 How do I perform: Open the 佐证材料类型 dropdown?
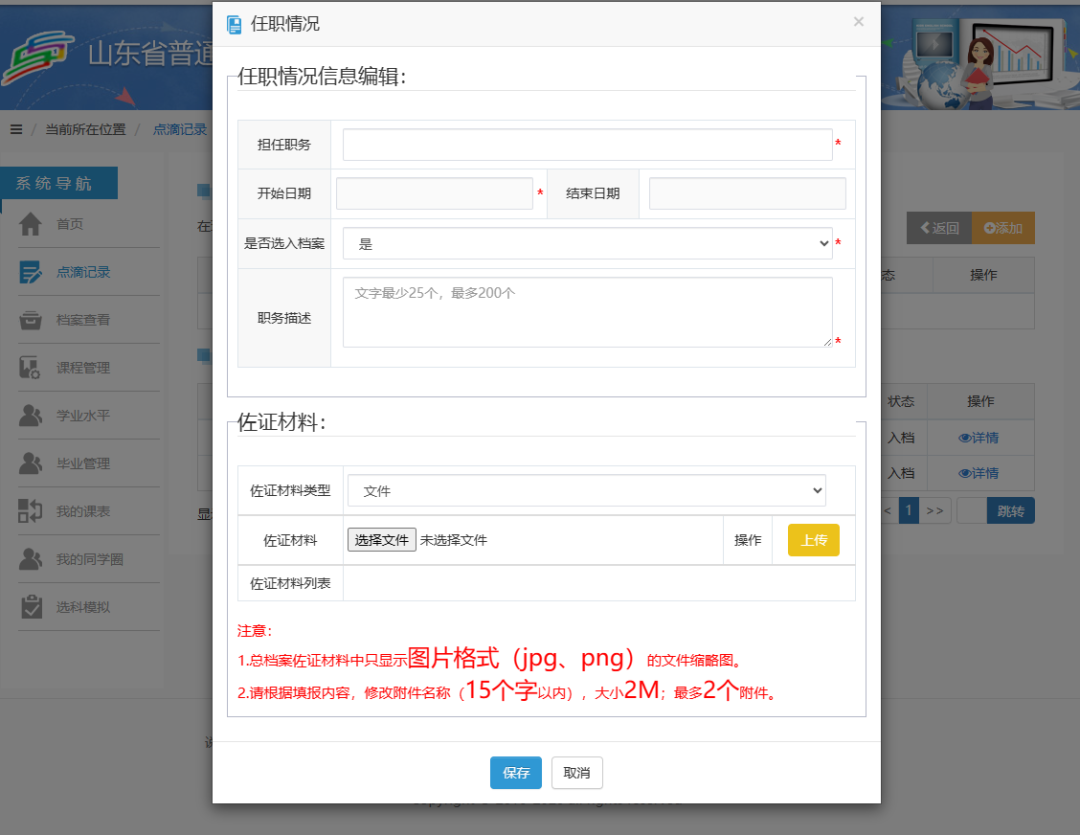(x=587, y=490)
